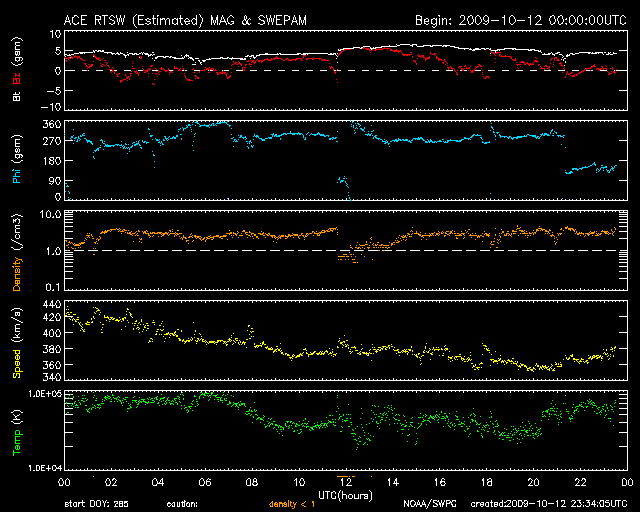Click the 'NOAA/SWPC' credit text
This screenshot has width=640, height=512.
tap(430, 504)
